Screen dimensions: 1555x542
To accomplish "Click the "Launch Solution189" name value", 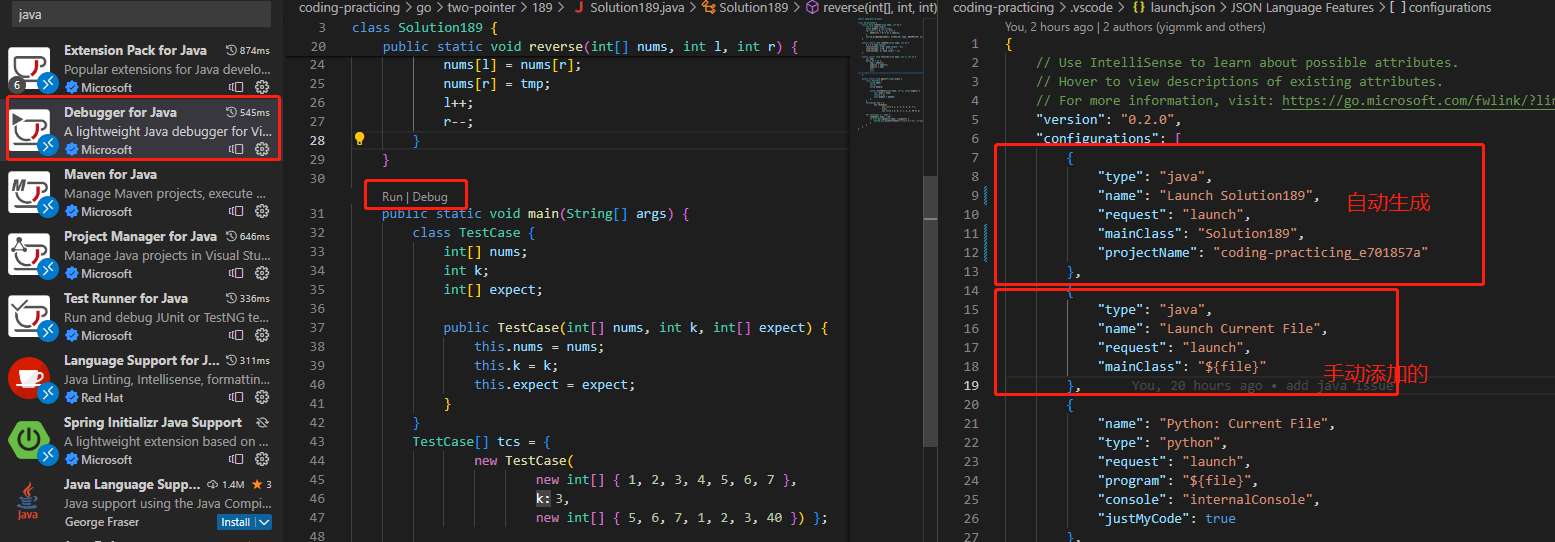I will (1240, 195).
